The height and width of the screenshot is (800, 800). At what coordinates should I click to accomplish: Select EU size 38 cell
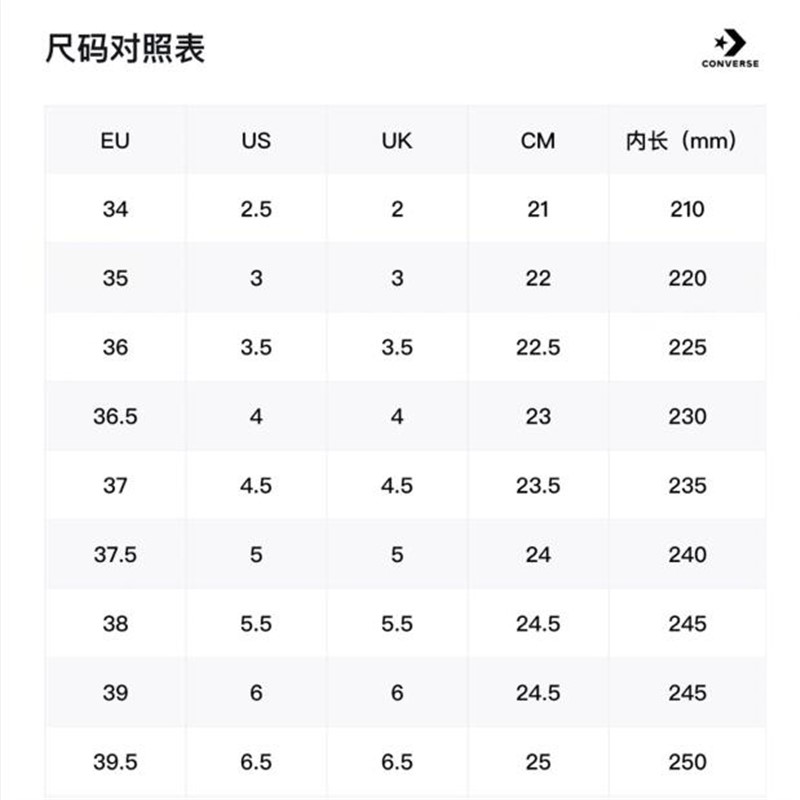click(115, 623)
